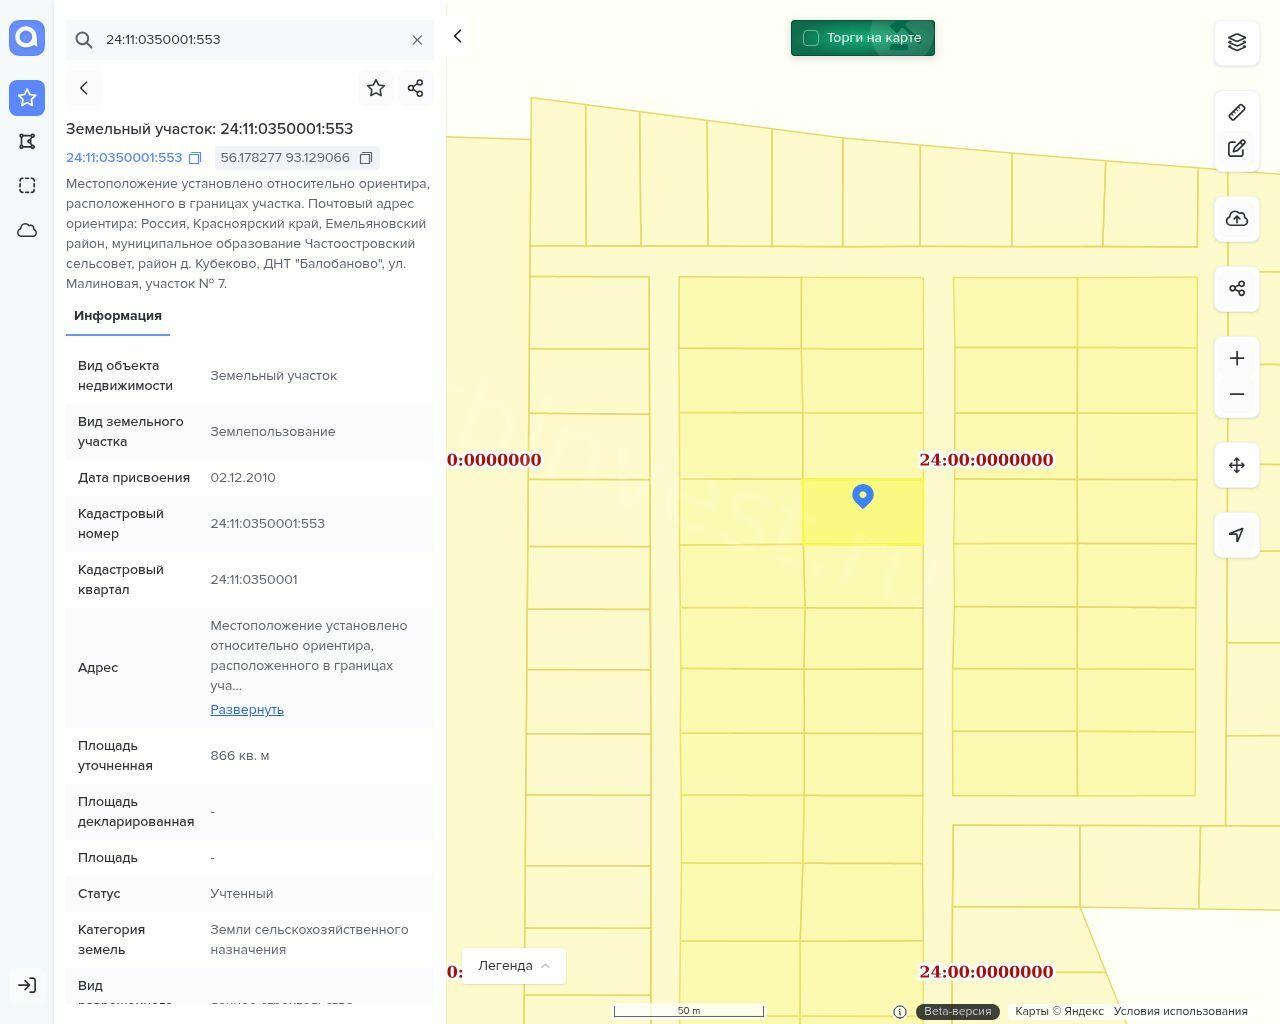
Task: Zoom in on the map
Action: coord(1237,358)
